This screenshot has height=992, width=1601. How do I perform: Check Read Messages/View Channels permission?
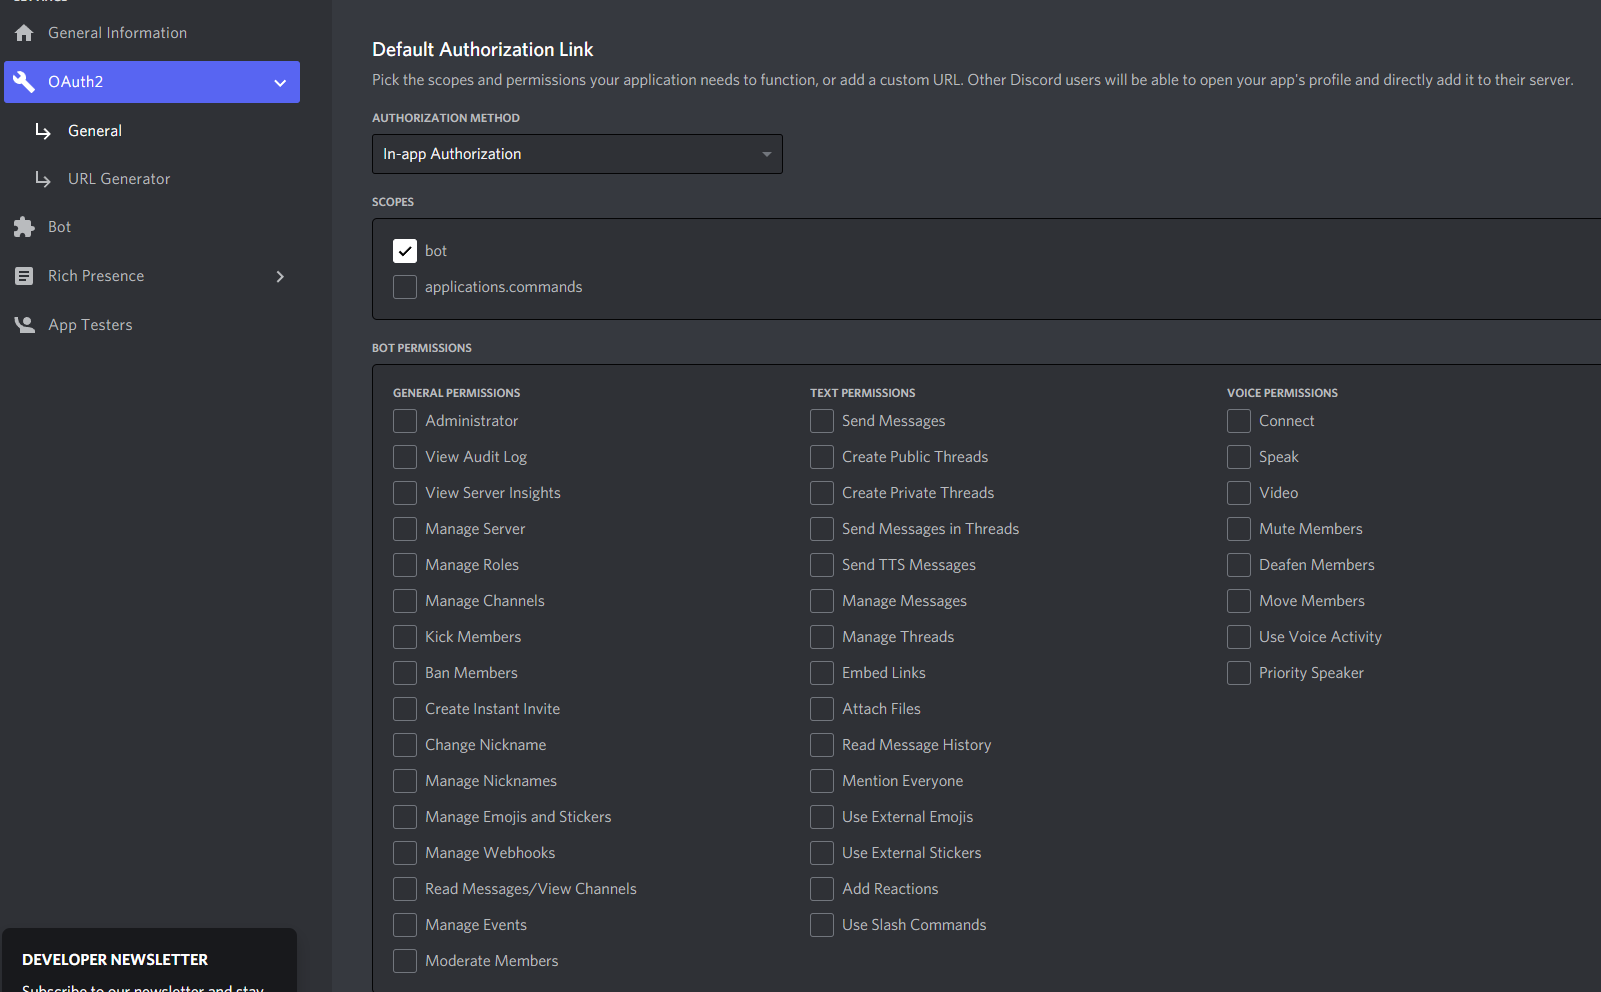pos(405,889)
